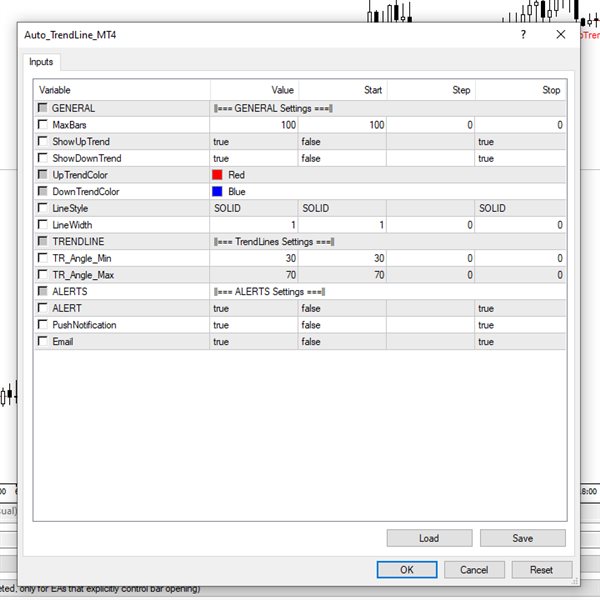The image size is (600, 600).
Task: Tick the TR_Angle_Min checkbox
Action: coord(42,258)
